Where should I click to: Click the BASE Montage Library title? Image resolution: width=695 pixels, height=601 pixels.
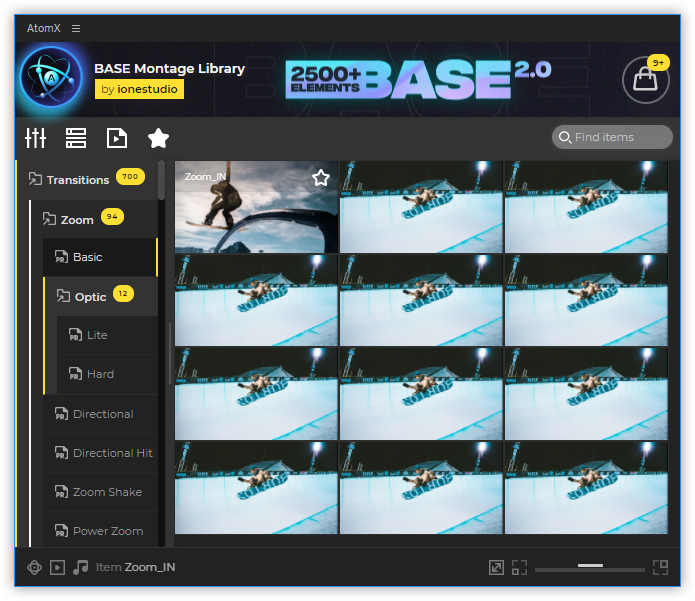click(169, 69)
